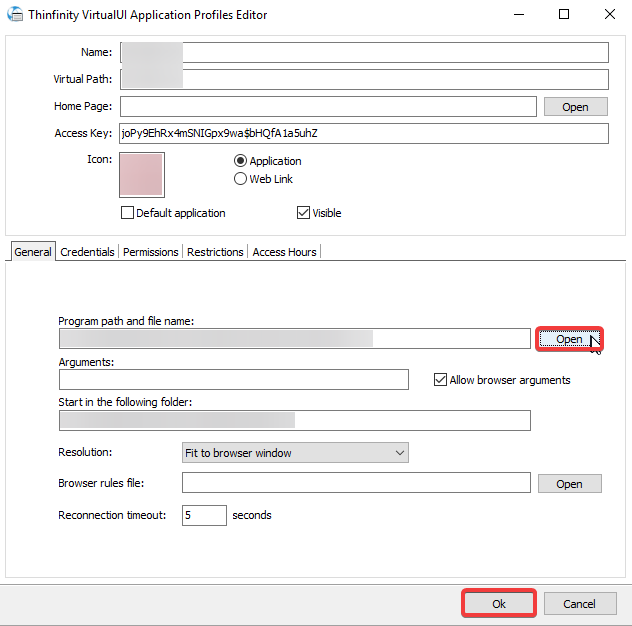Uncheck the Visible checkbox
The width and height of the screenshot is (632, 626).
click(x=303, y=212)
